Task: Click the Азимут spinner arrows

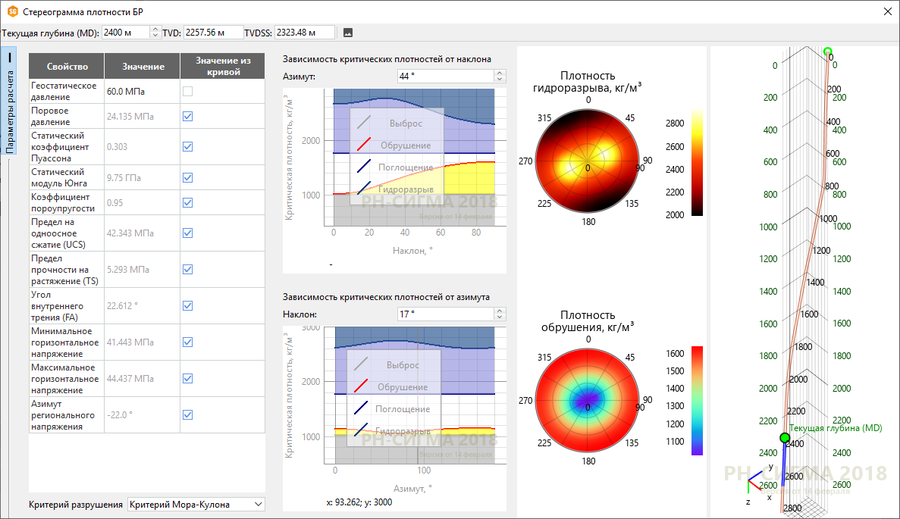Action: point(500,76)
